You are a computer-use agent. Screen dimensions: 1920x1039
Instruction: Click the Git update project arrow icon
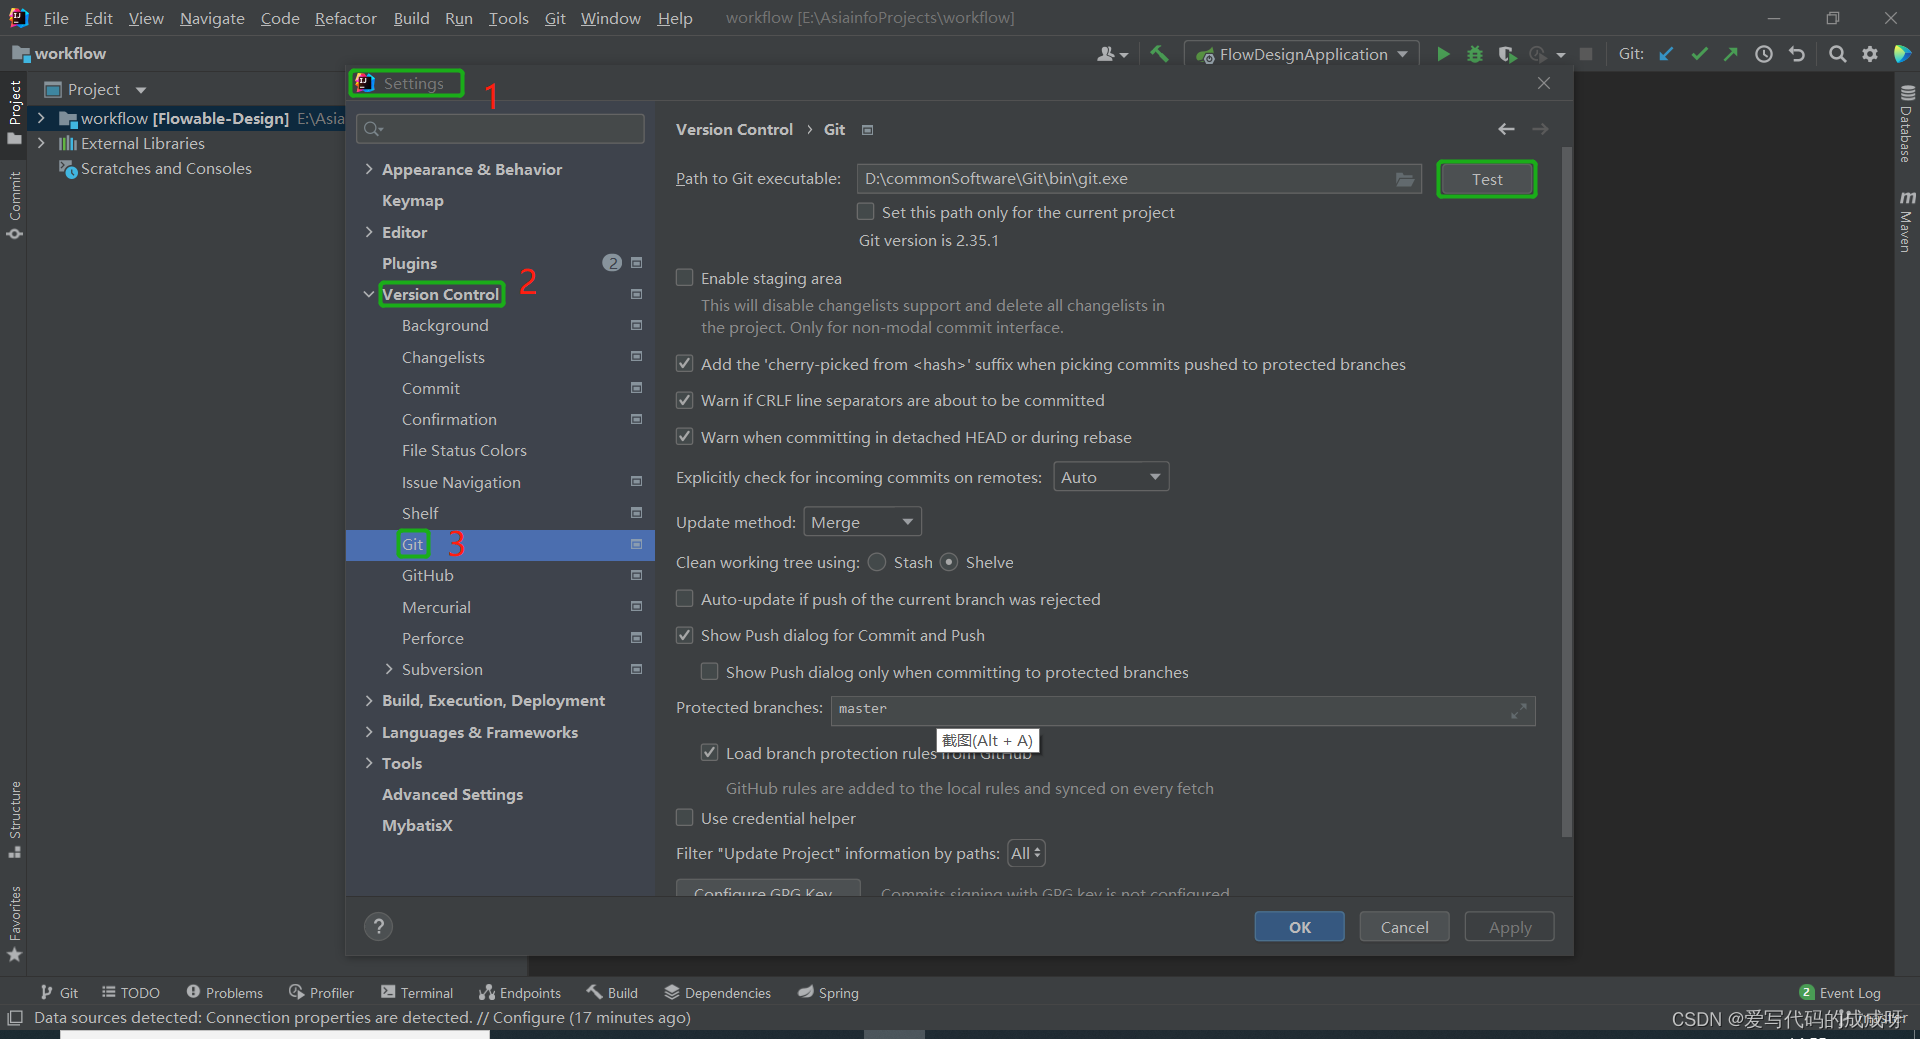tap(1667, 54)
